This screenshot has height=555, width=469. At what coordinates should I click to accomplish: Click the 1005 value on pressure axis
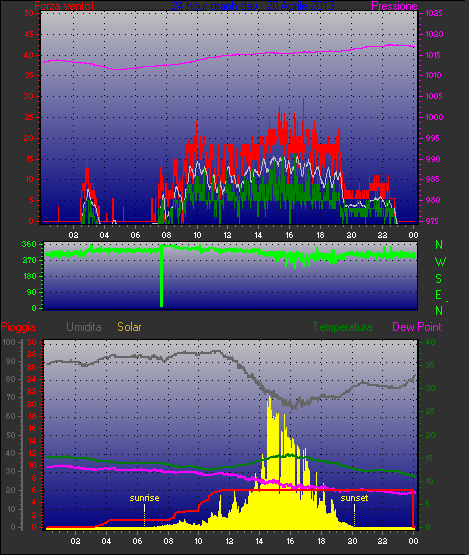434,96
